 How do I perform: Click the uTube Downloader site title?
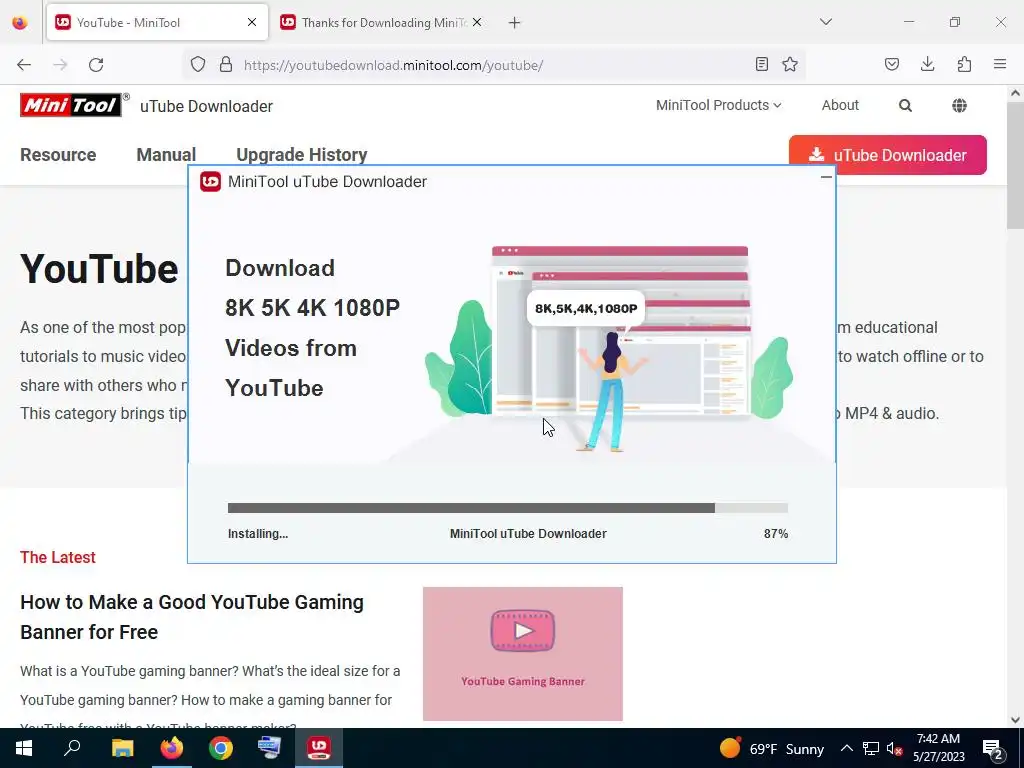[x=206, y=106]
